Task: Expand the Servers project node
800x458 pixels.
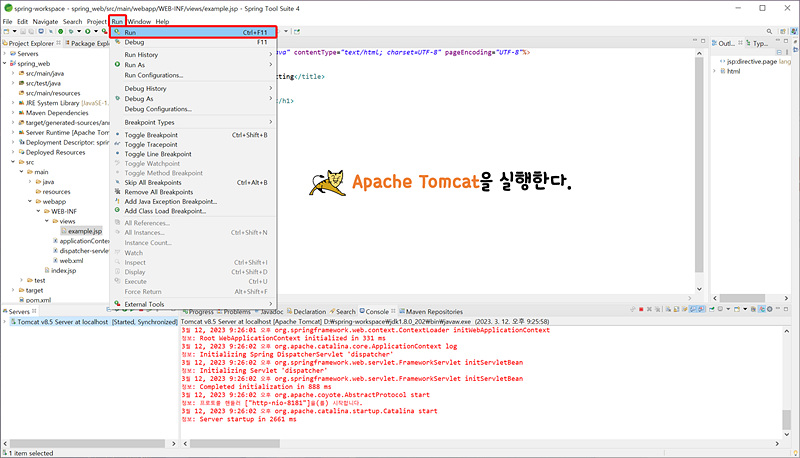Action: point(5,54)
